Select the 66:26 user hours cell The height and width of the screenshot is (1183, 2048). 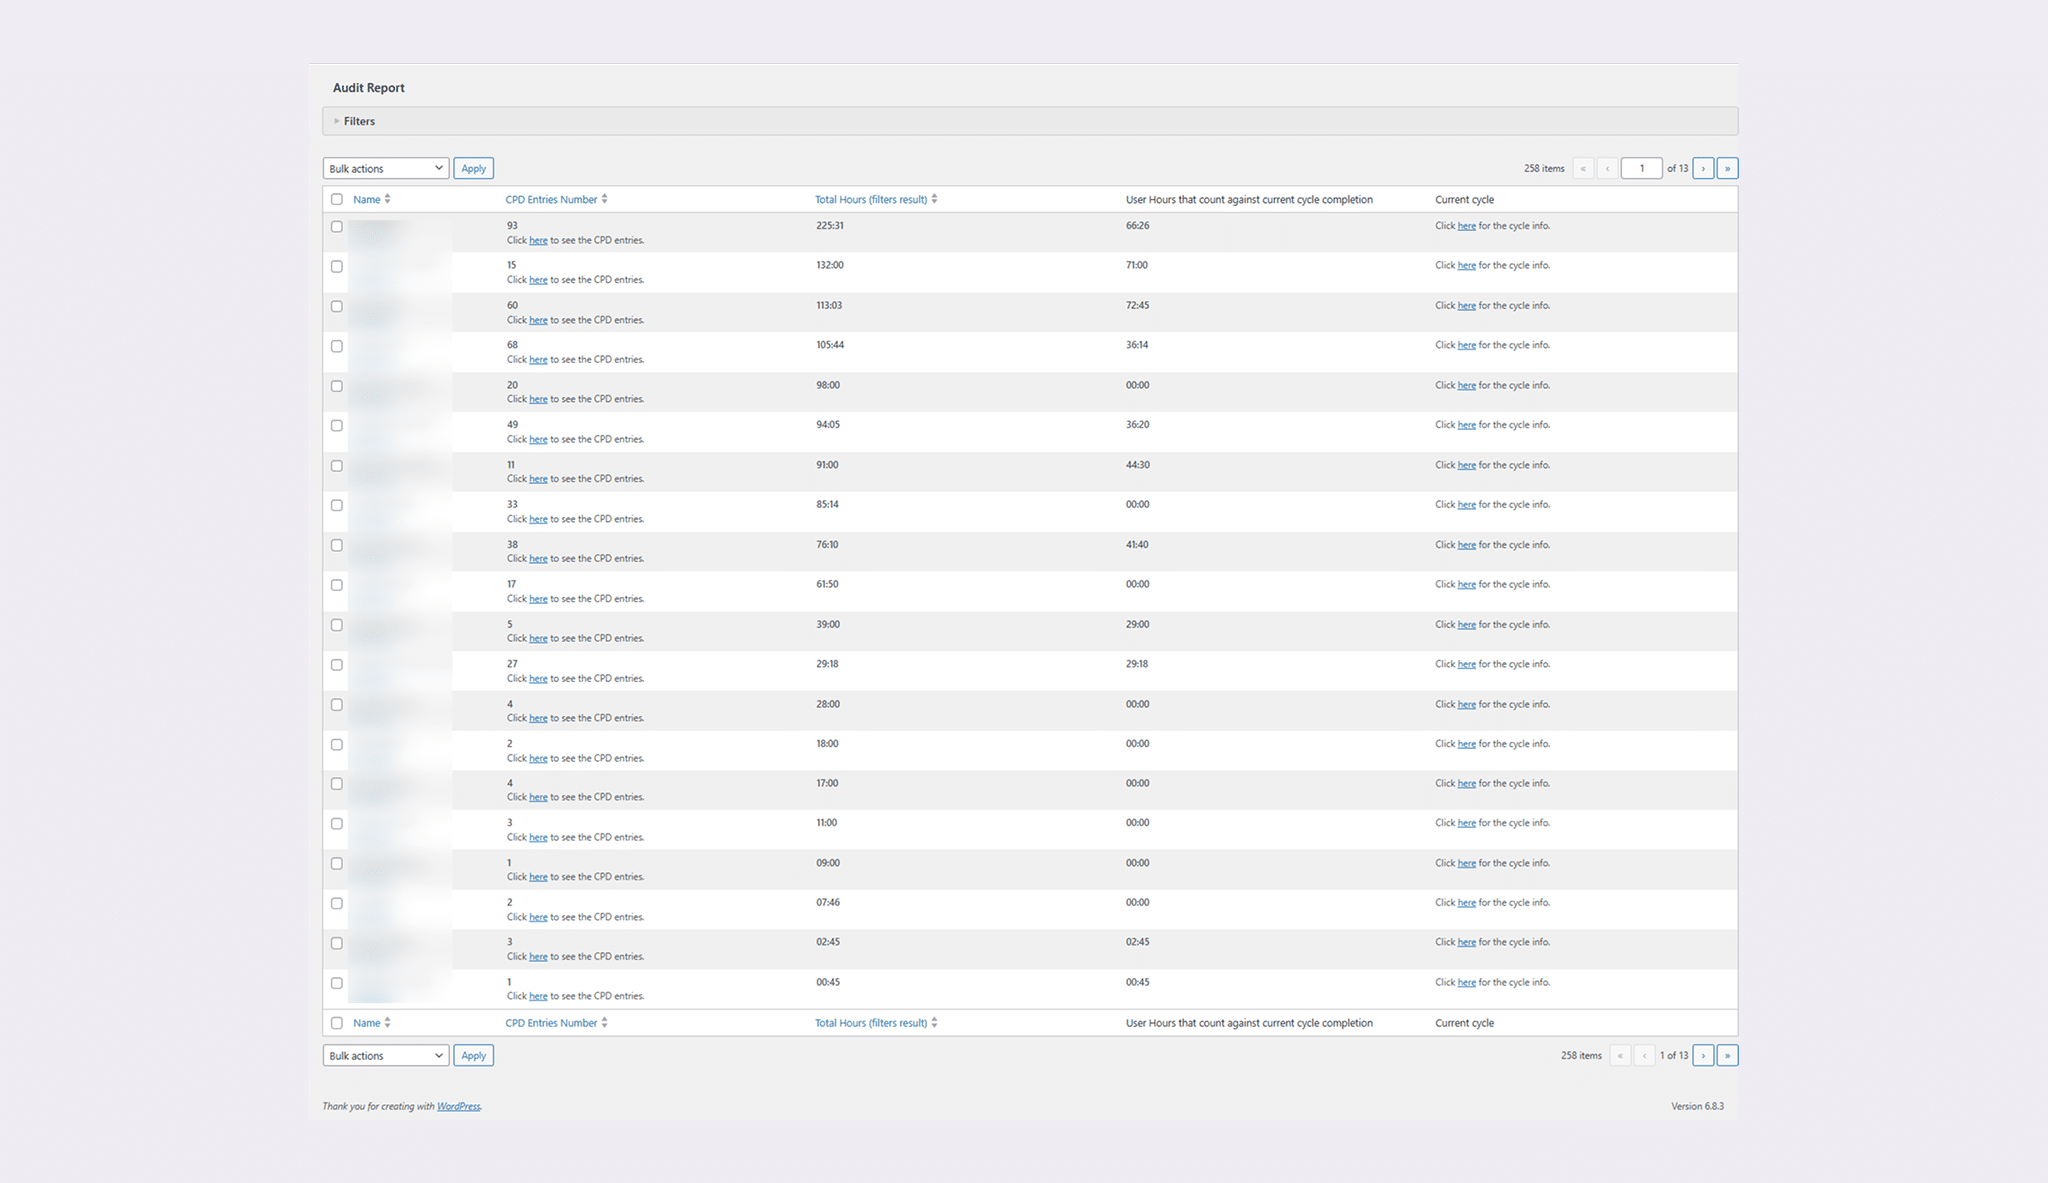pos(1137,225)
